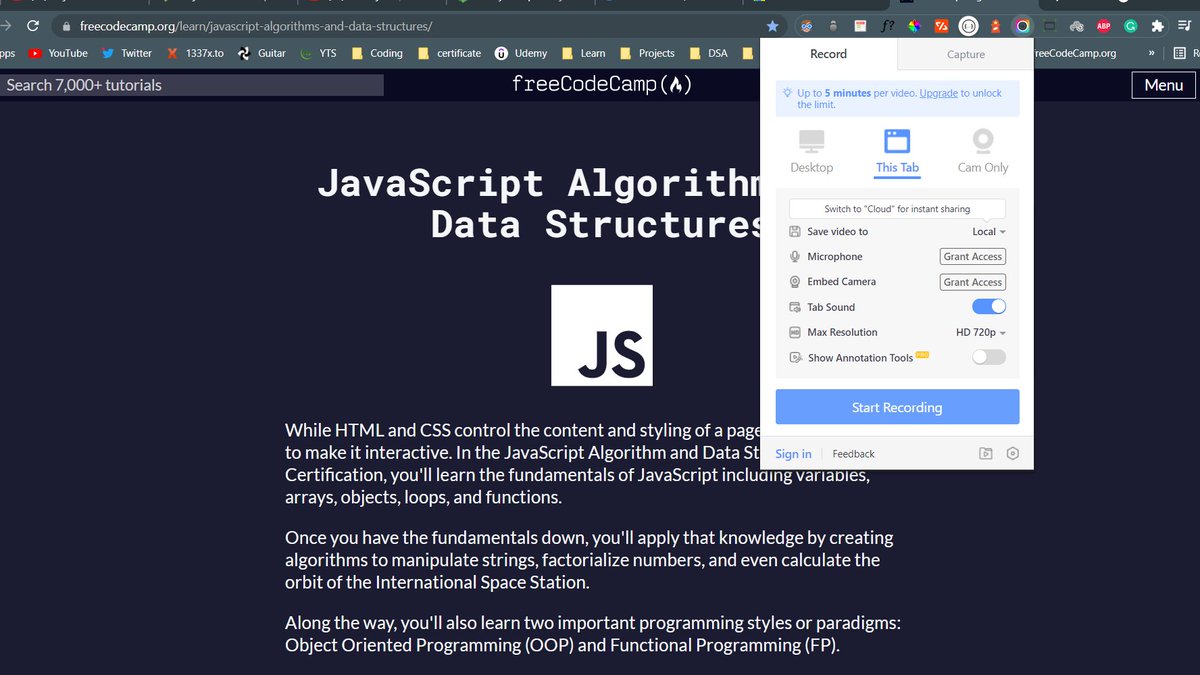Switch to the Record tab
This screenshot has width=1200, height=675.
coord(828,54)
